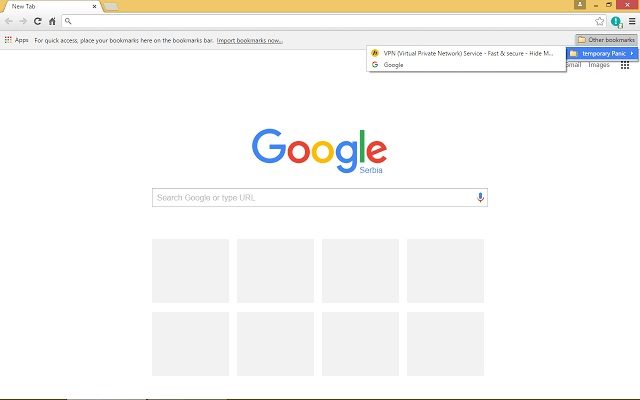Click the Reload page icon

pyautogui.click(x=37, y=21)
